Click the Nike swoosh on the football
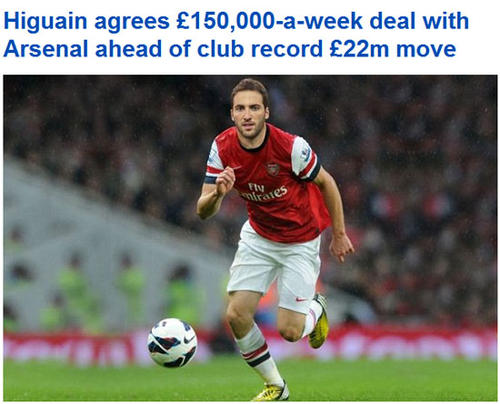Image resolution: width=500 pixels, height=404 pixels. click(x=189, y=339)
